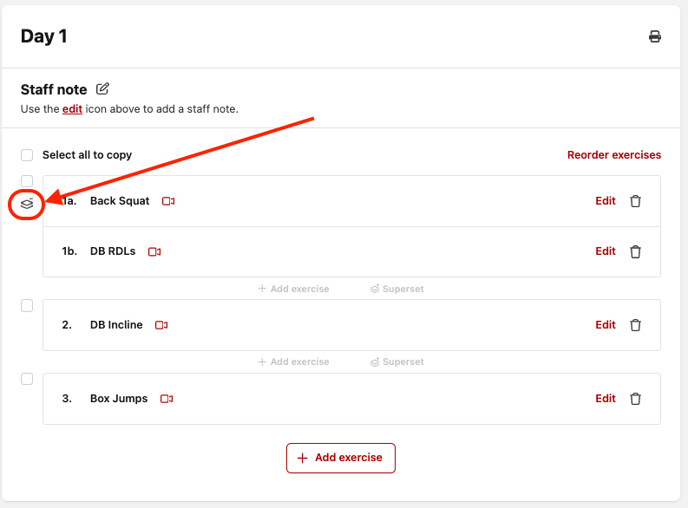This screenshot has height=508, width=688.
Task: Click Superset below DB Incline
Action: coord(397,362)
